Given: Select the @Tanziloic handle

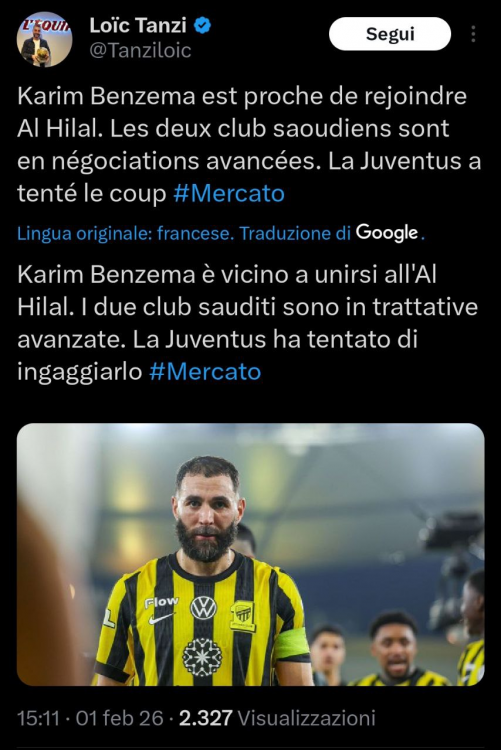Looking at the screenshot, I should [x=140, y=51].
